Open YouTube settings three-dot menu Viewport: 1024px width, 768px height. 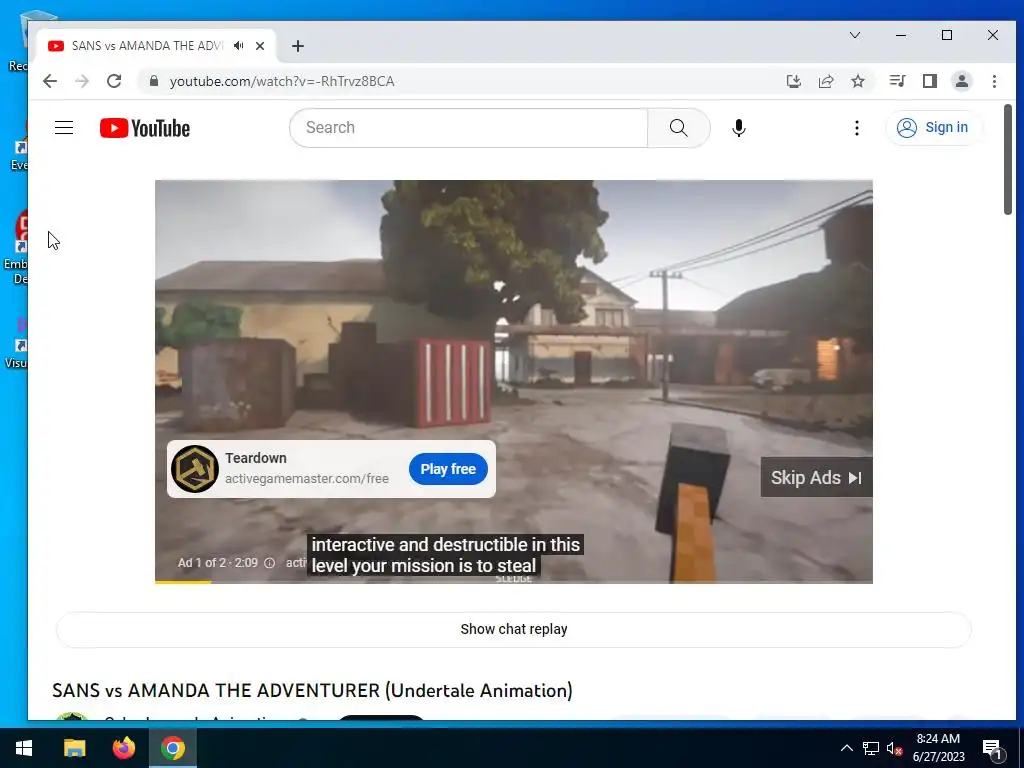tap(857, 128)
